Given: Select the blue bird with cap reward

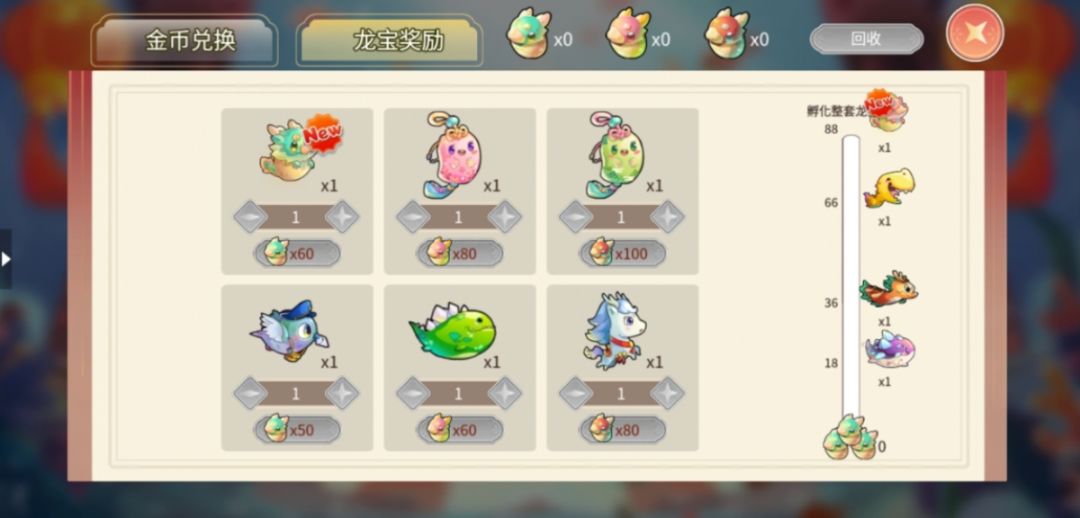Looking at the screenshot, I should [x=289, y=331].
